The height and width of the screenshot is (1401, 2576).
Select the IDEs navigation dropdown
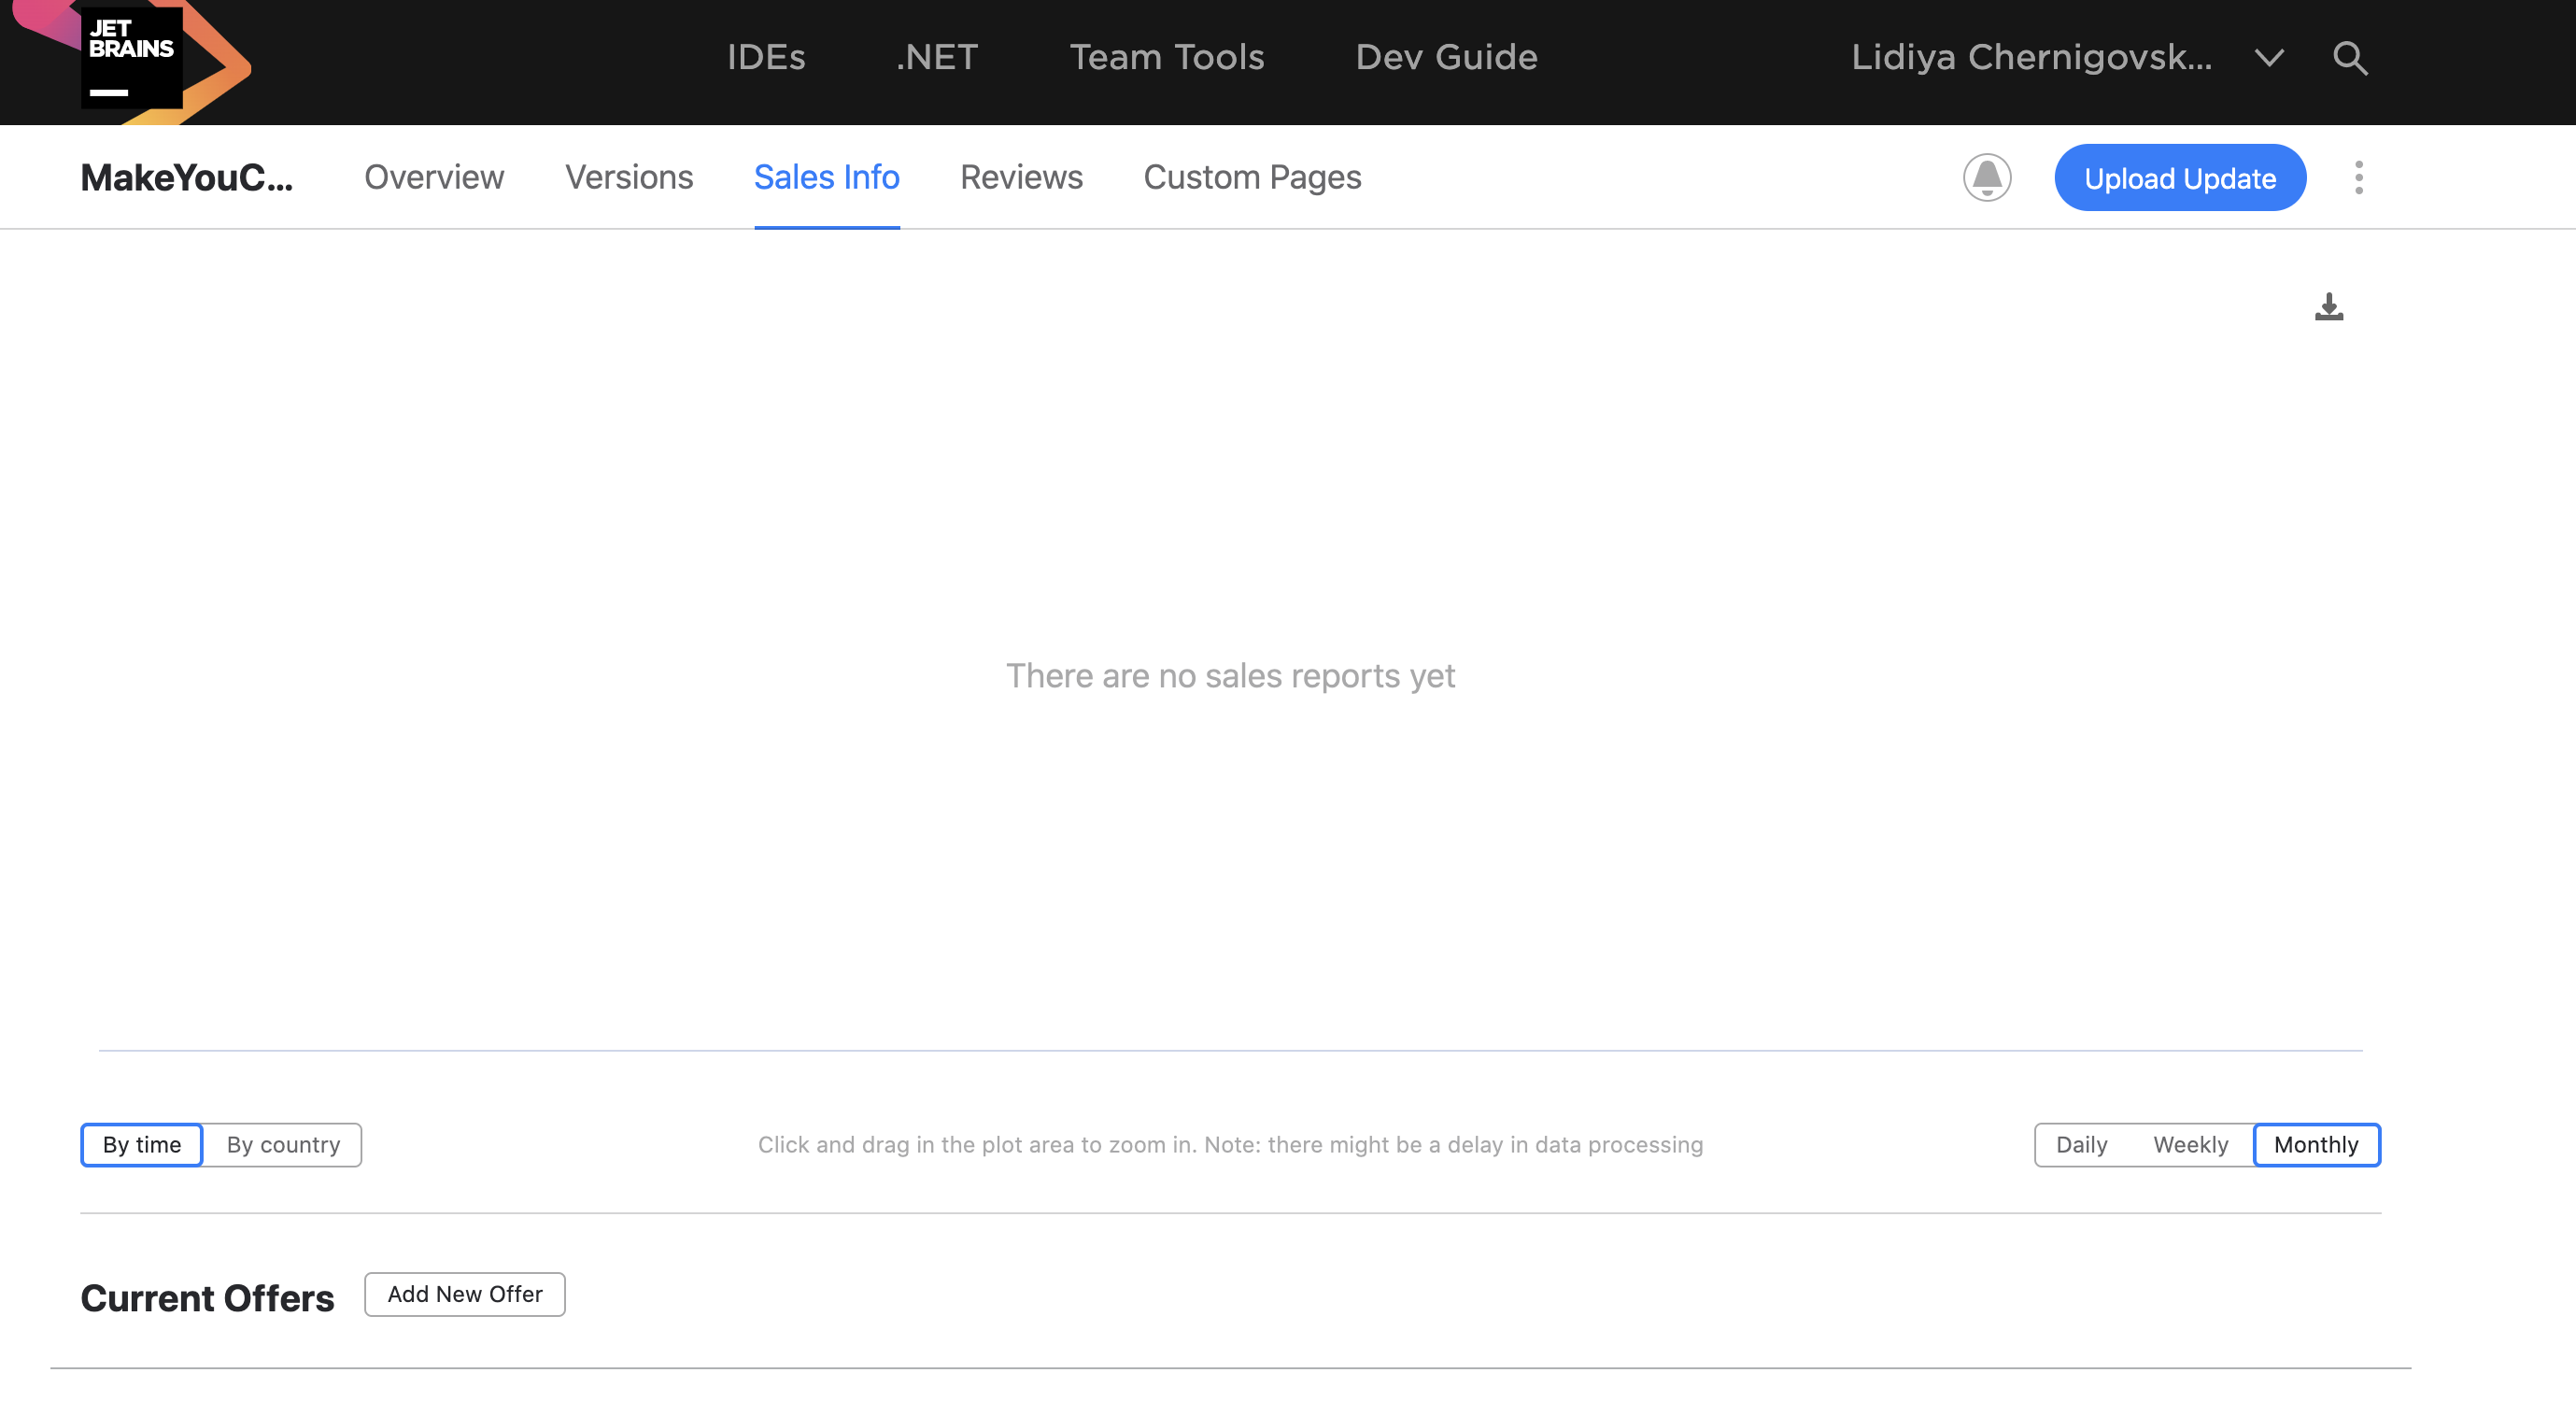pyautogui.click(x=766, y=55)
